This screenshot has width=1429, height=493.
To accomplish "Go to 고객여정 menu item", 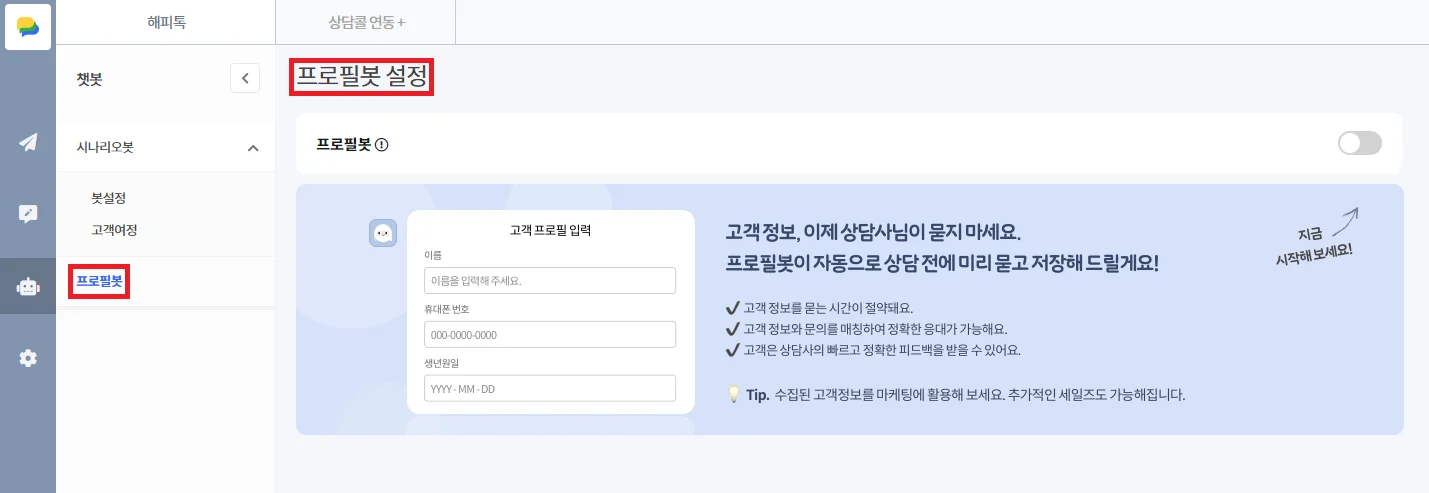I will pos(114,230).
